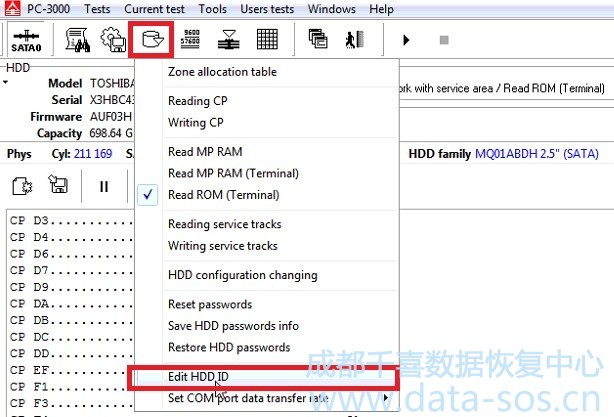
Task: Click the save-log floppy disk icon
Action: click(x=58, y=184)
